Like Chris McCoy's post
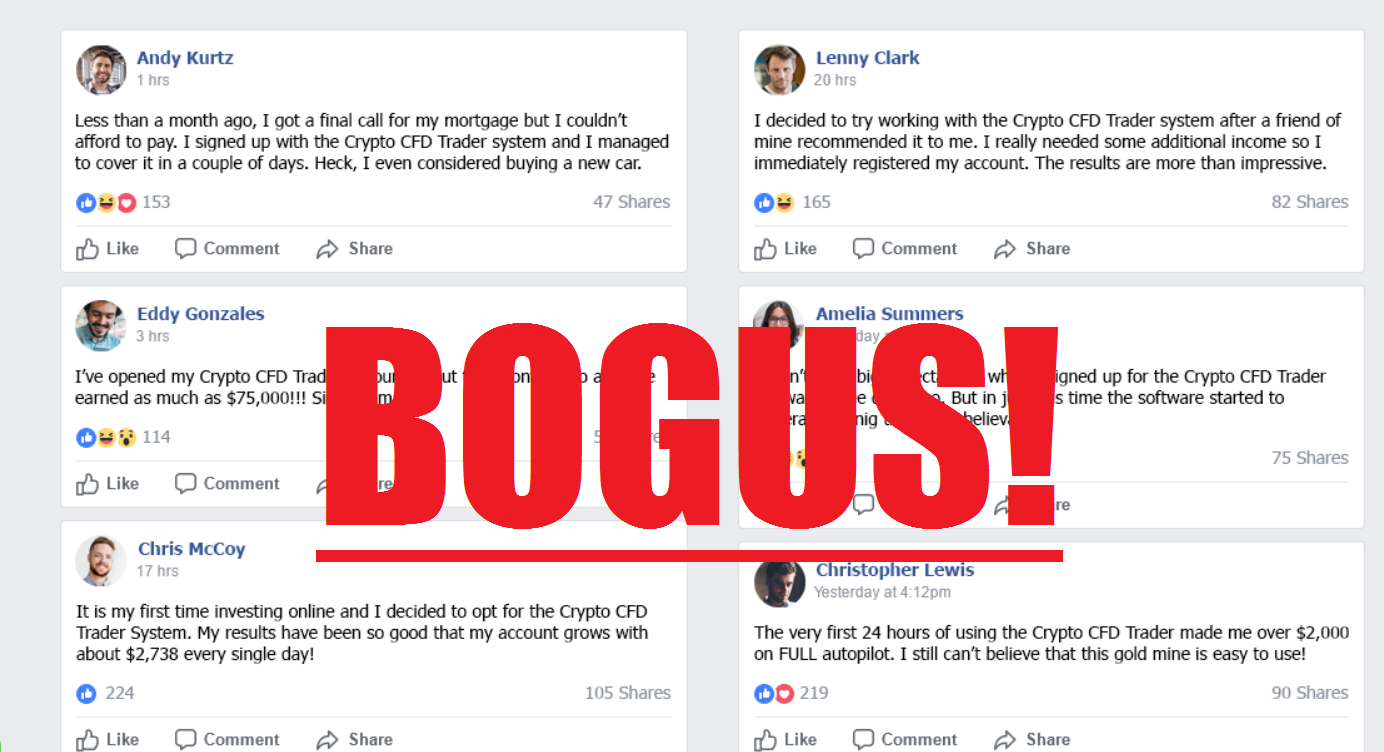 108,740
